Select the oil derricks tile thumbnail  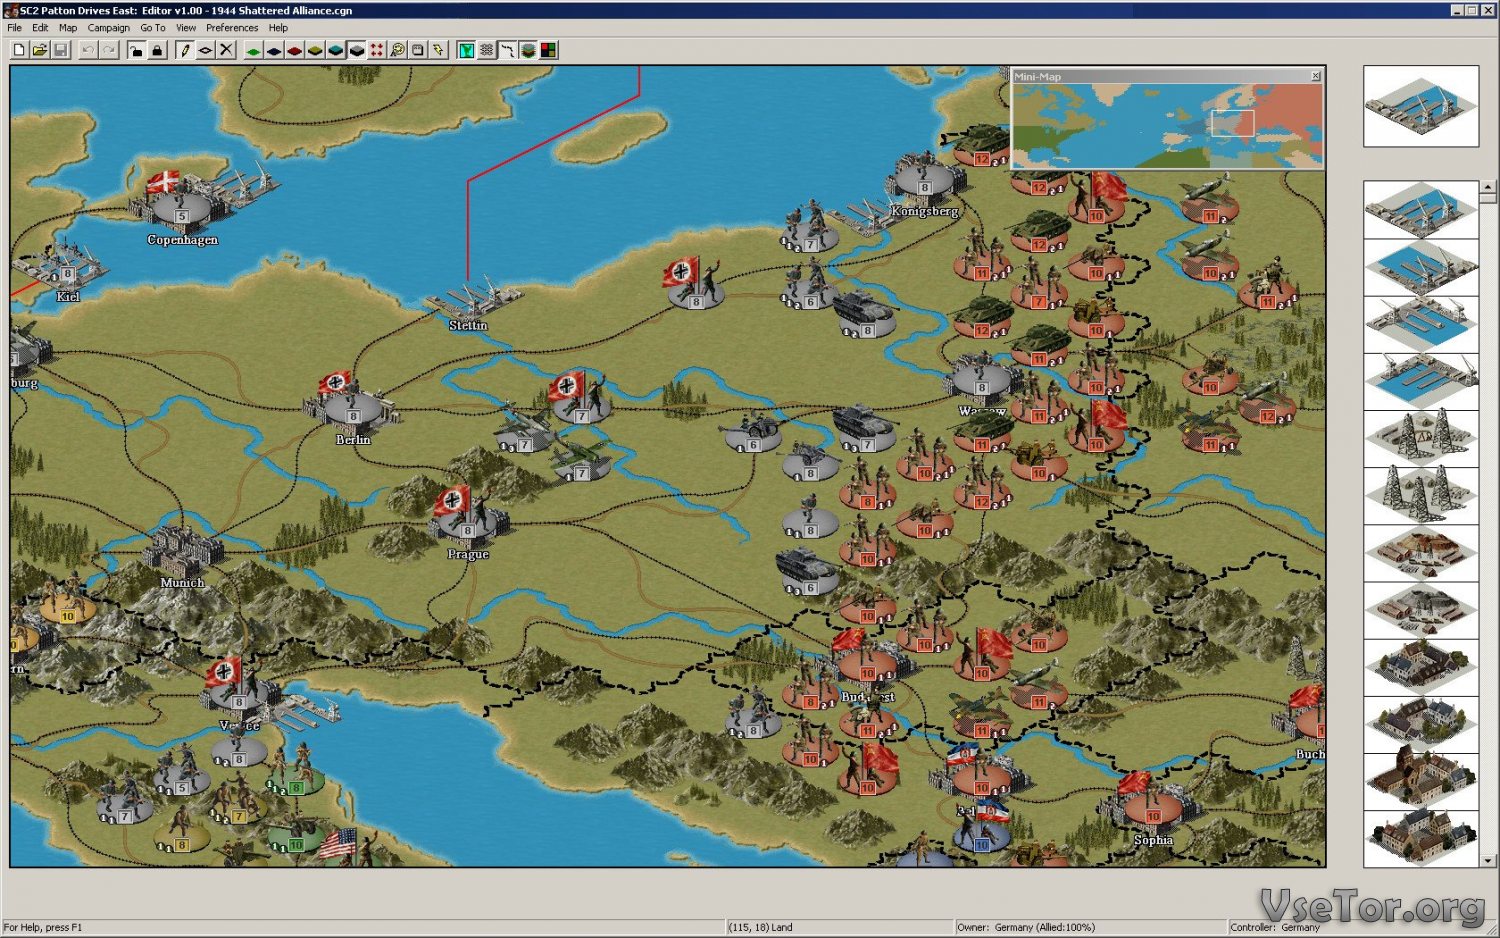coord(1420,438)
